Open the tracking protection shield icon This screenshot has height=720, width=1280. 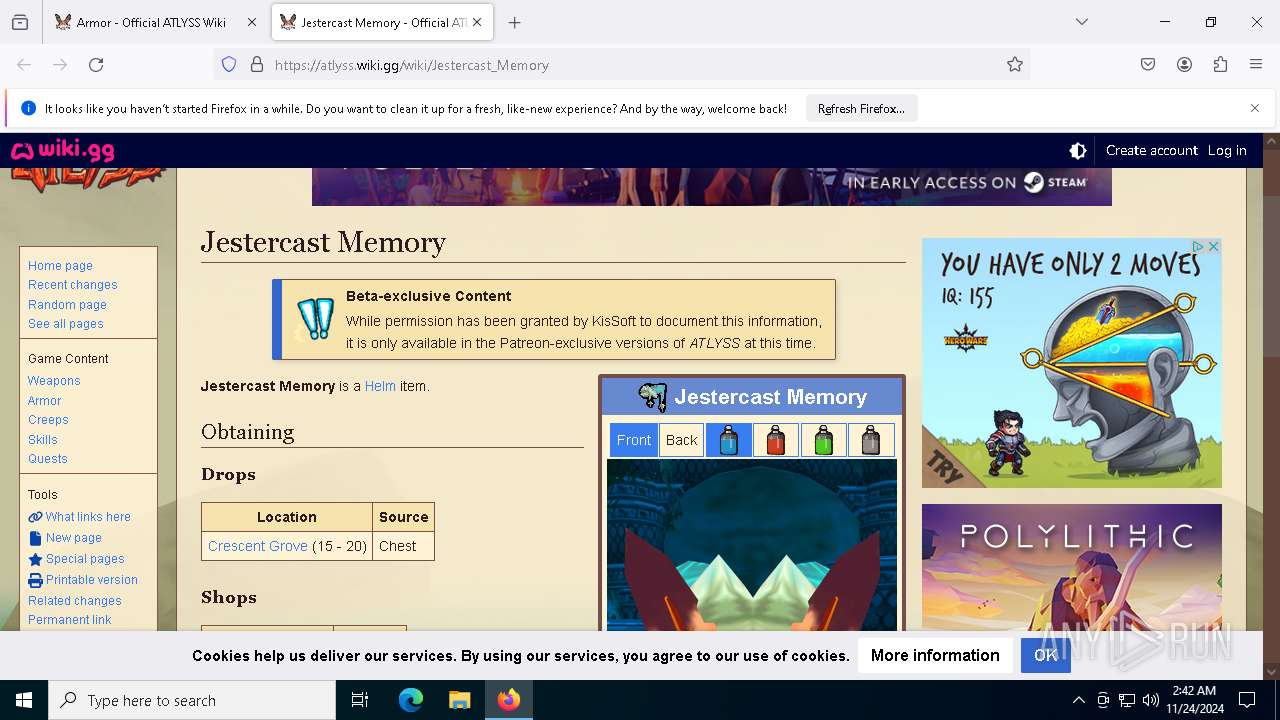pos(229,65)
